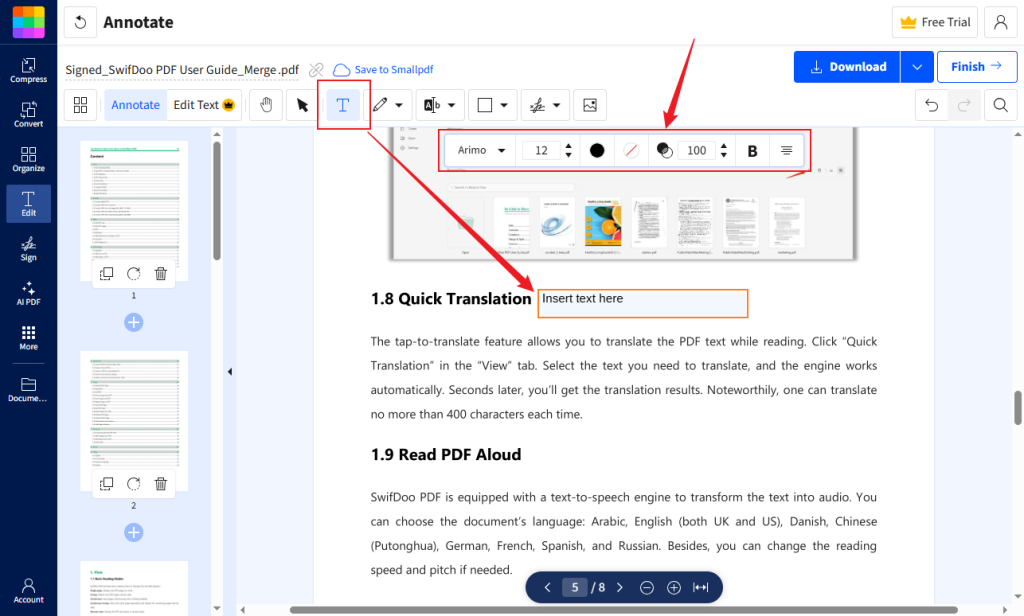
Task: Rotate page 2 from its thumbnail toolbar
Action: (133, 483)
